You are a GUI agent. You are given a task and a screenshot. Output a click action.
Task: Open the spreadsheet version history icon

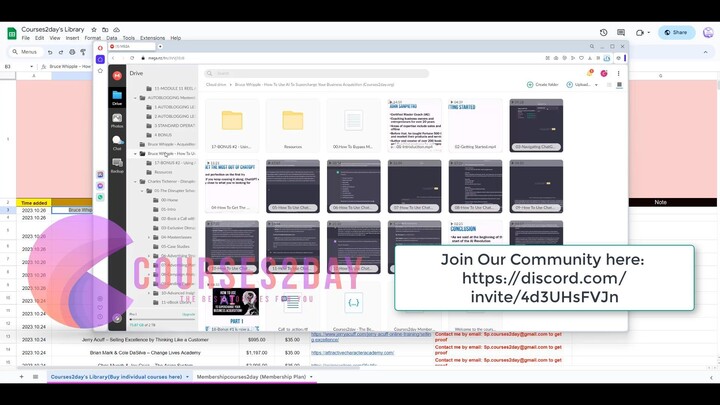pos(604,32)
